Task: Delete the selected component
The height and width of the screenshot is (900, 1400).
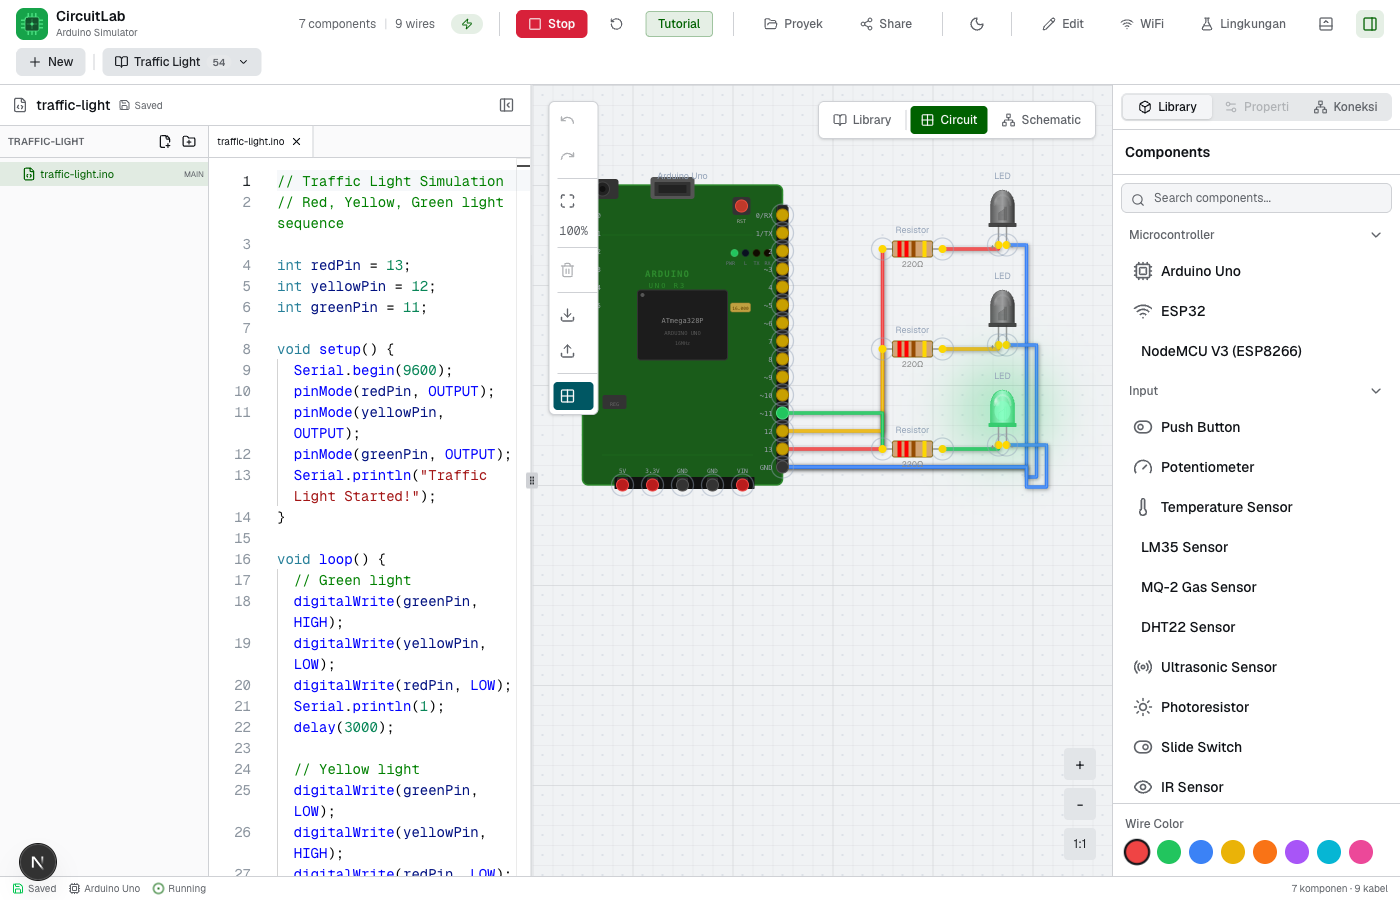Action: (567, 270)
